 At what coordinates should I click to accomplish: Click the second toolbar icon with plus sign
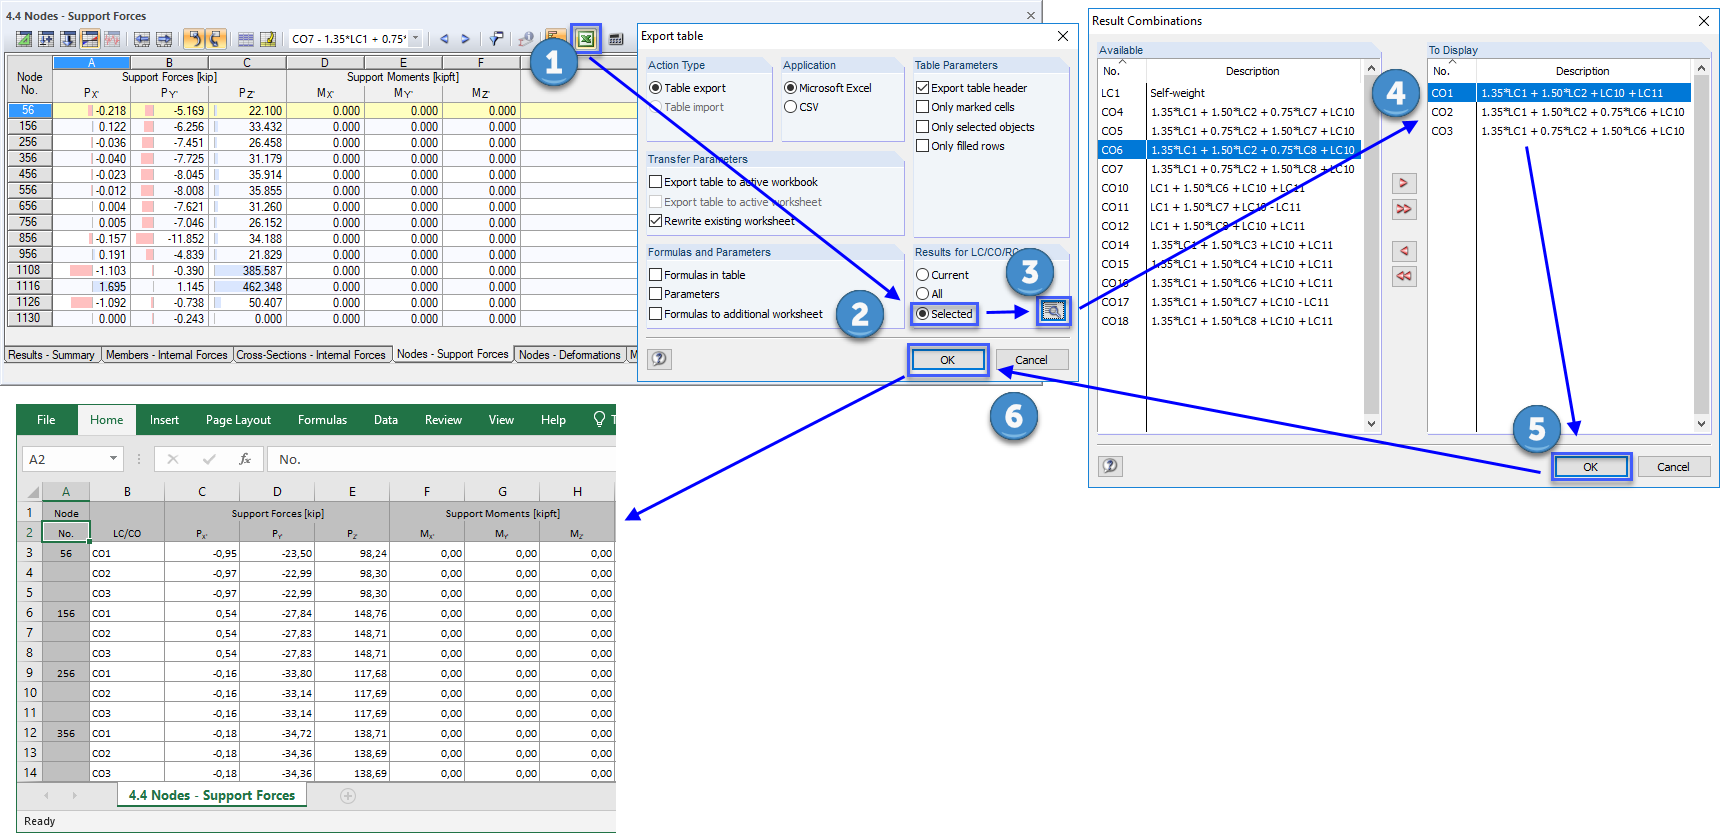pyautogui.click(x=46, y=39)
